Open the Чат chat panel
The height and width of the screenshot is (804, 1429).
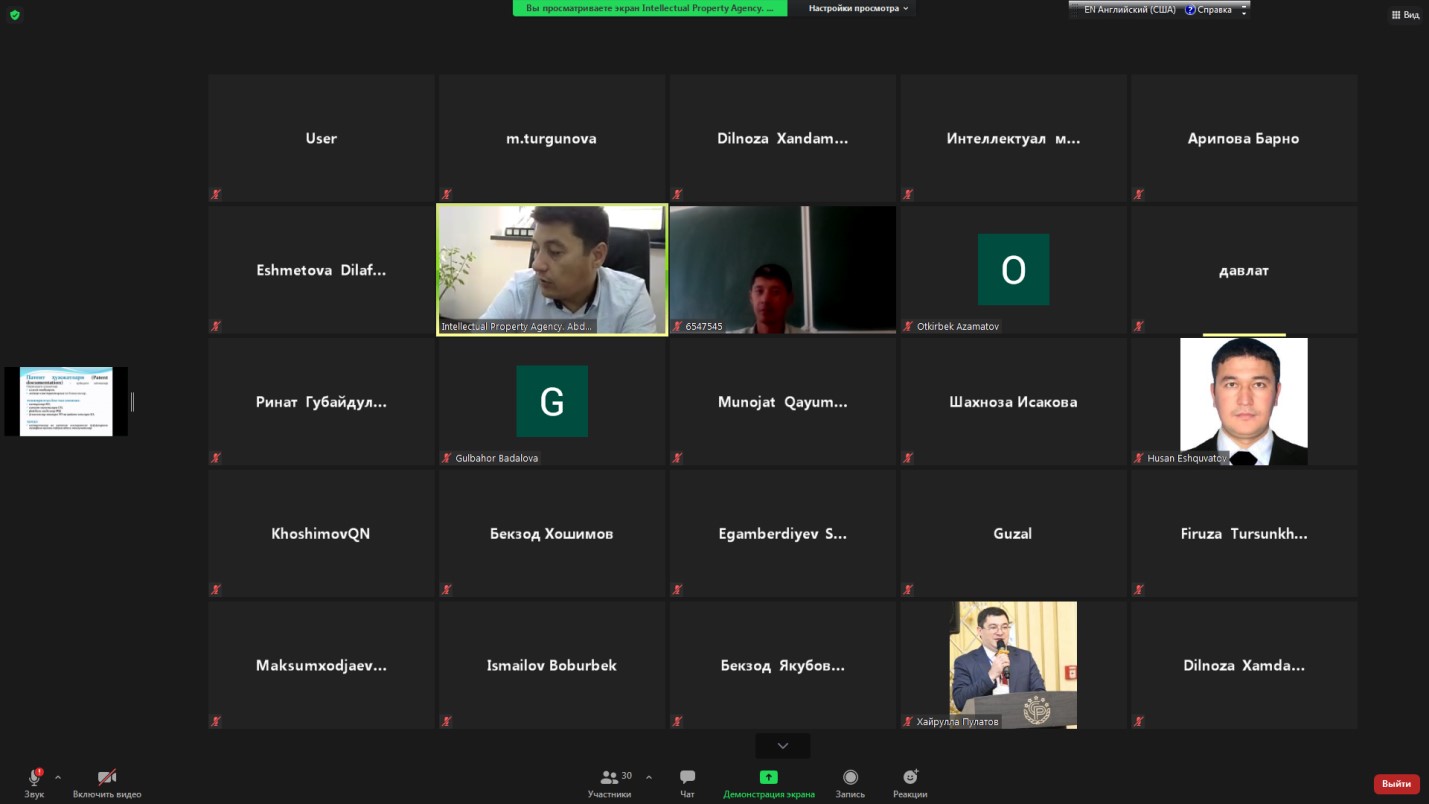tap(687, 778)
